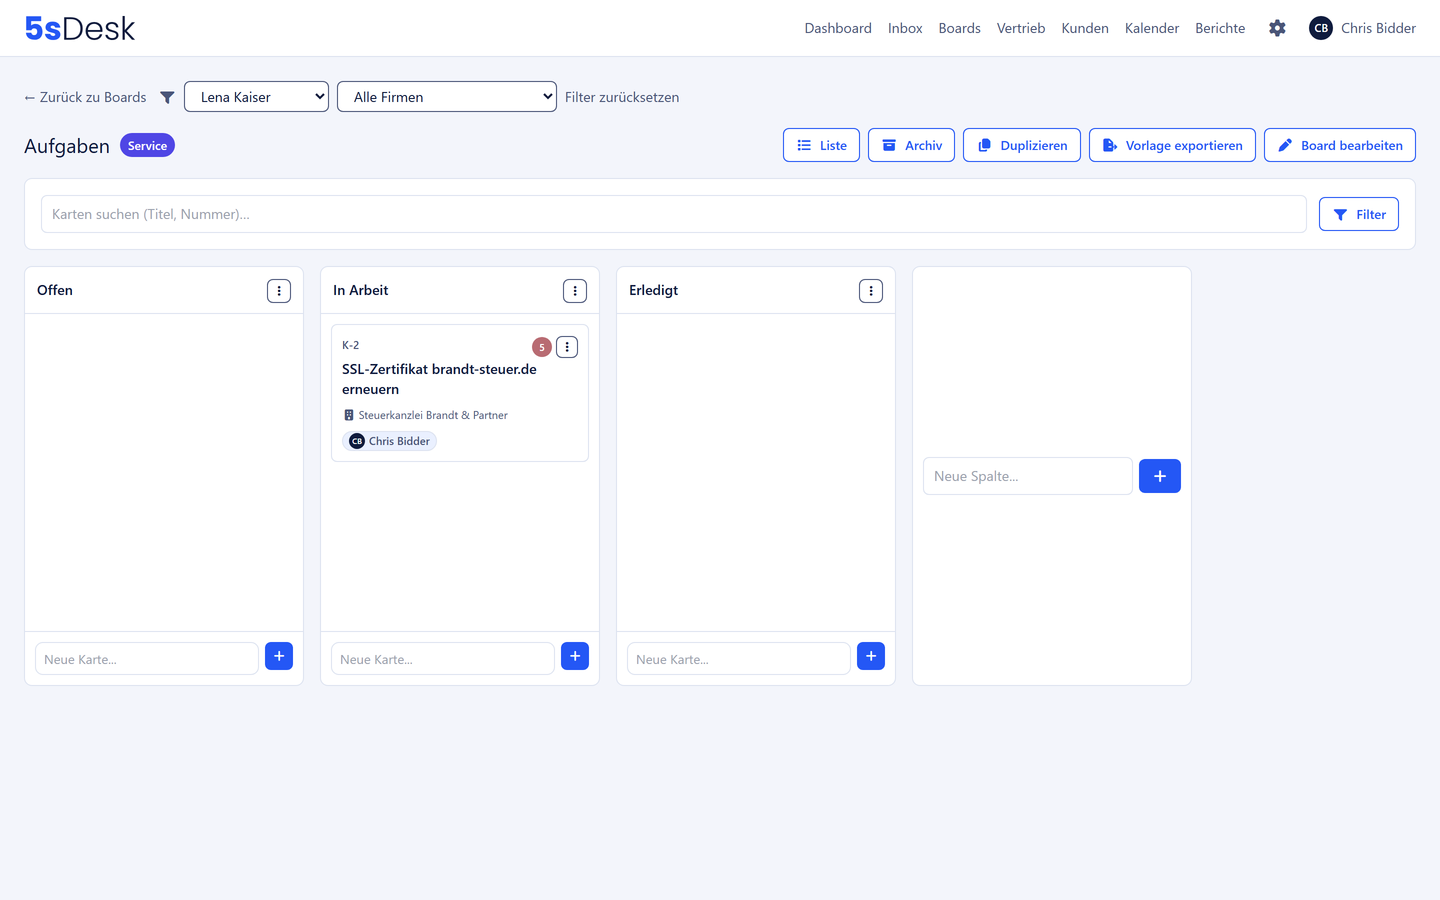
Task: Click Neue Karte field in In Arbeit column
Action: pyautogui.click(x=443, y=659)
